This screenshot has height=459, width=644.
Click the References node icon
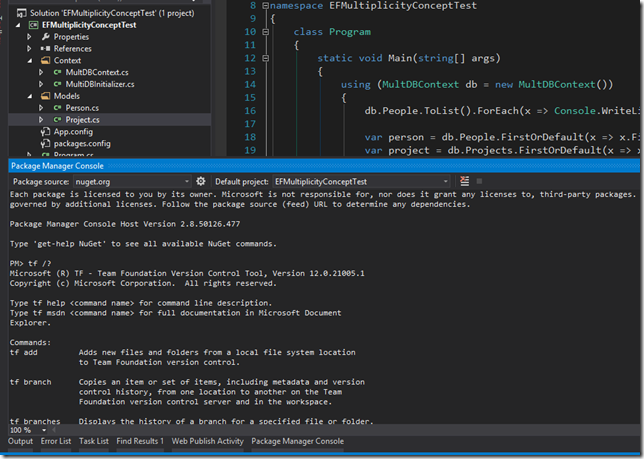coord(45,48)
